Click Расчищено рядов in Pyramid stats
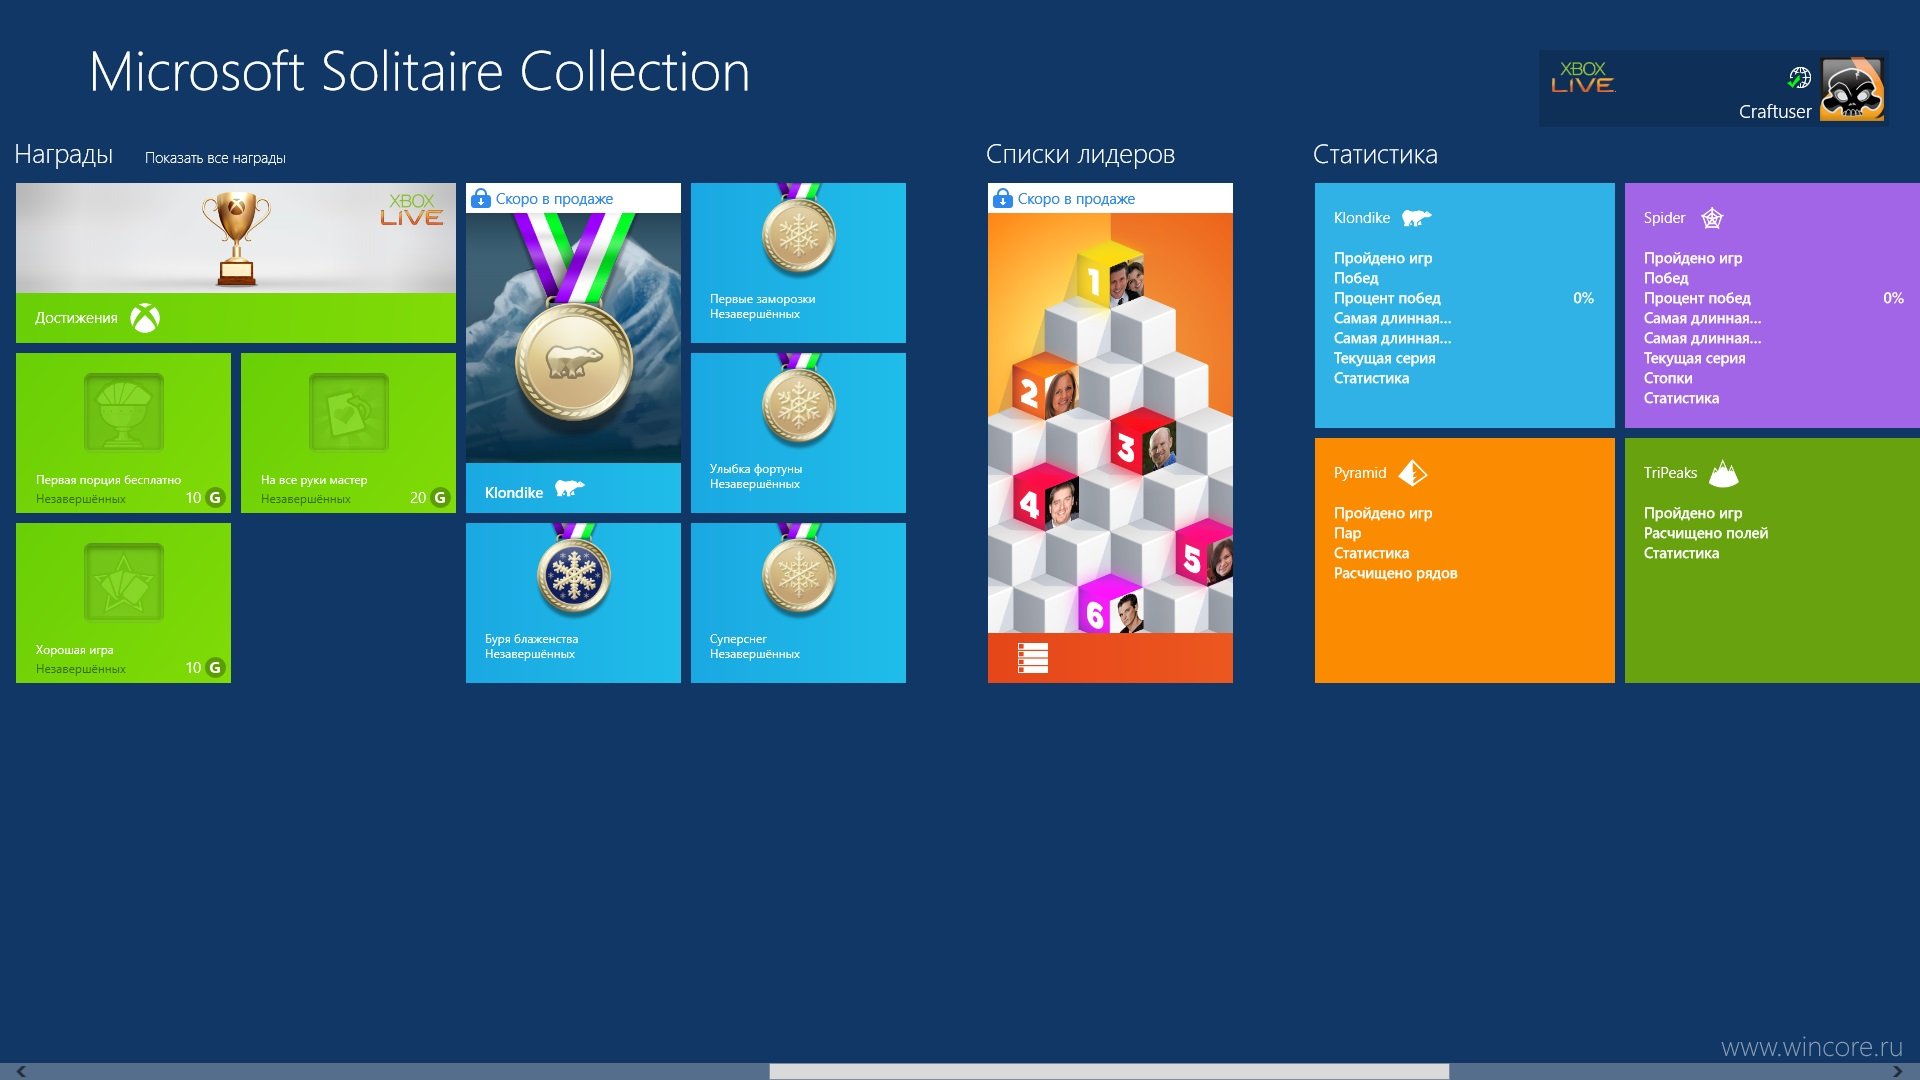Image resolution: width=1920 pixels, height=1080 pixels. [1395, 573]
